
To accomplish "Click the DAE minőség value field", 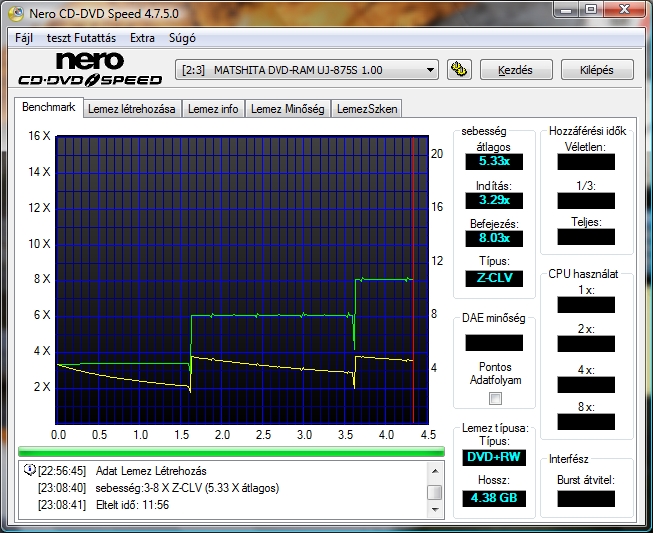I will coord(494,343).
